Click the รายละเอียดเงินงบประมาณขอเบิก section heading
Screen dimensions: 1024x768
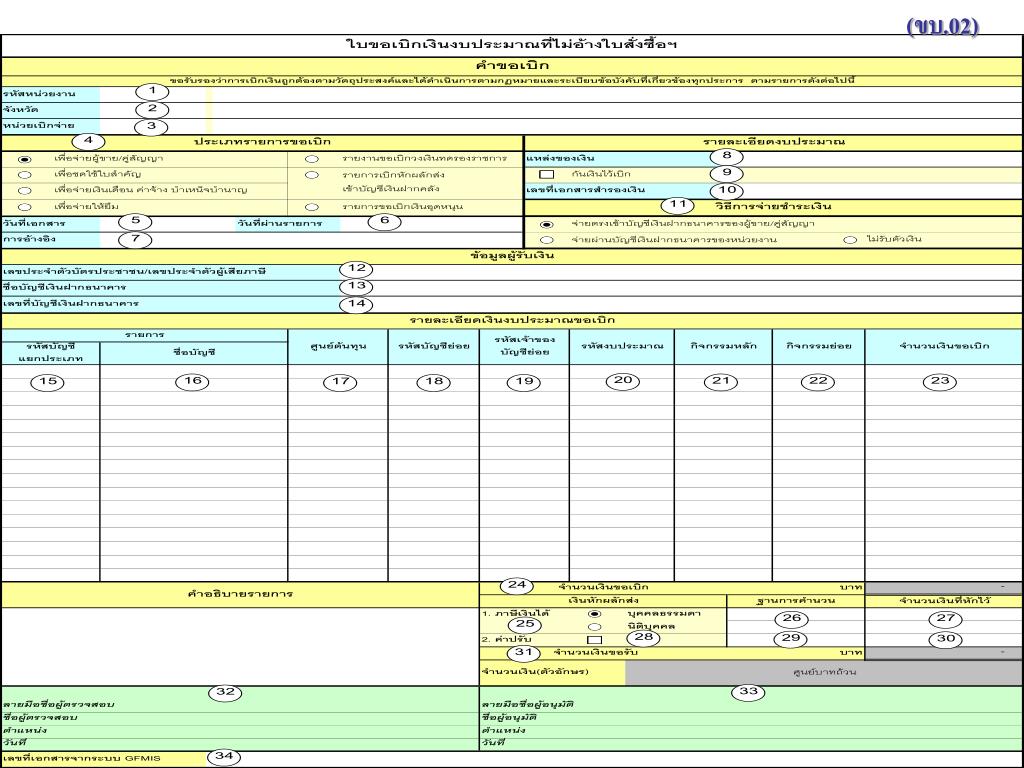pos(512,321)
